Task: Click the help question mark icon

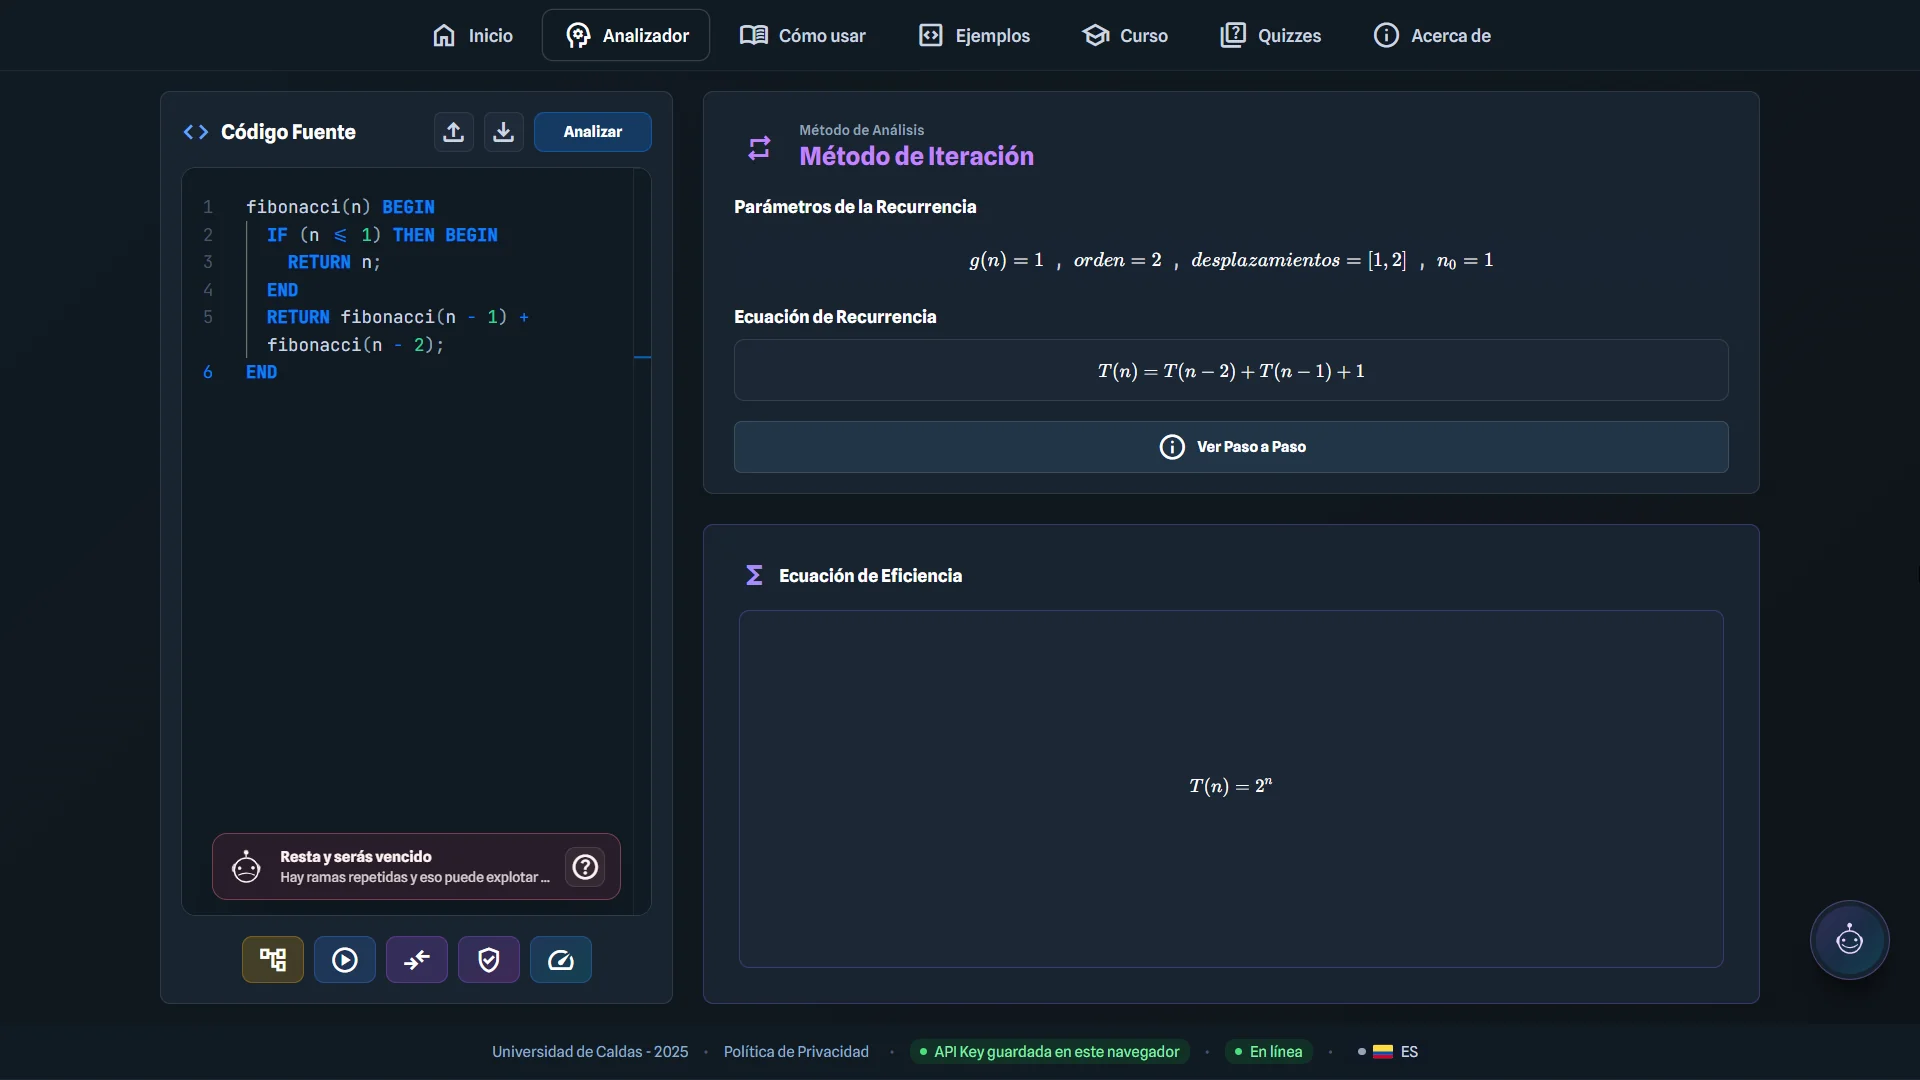Action: coord(585,867)
